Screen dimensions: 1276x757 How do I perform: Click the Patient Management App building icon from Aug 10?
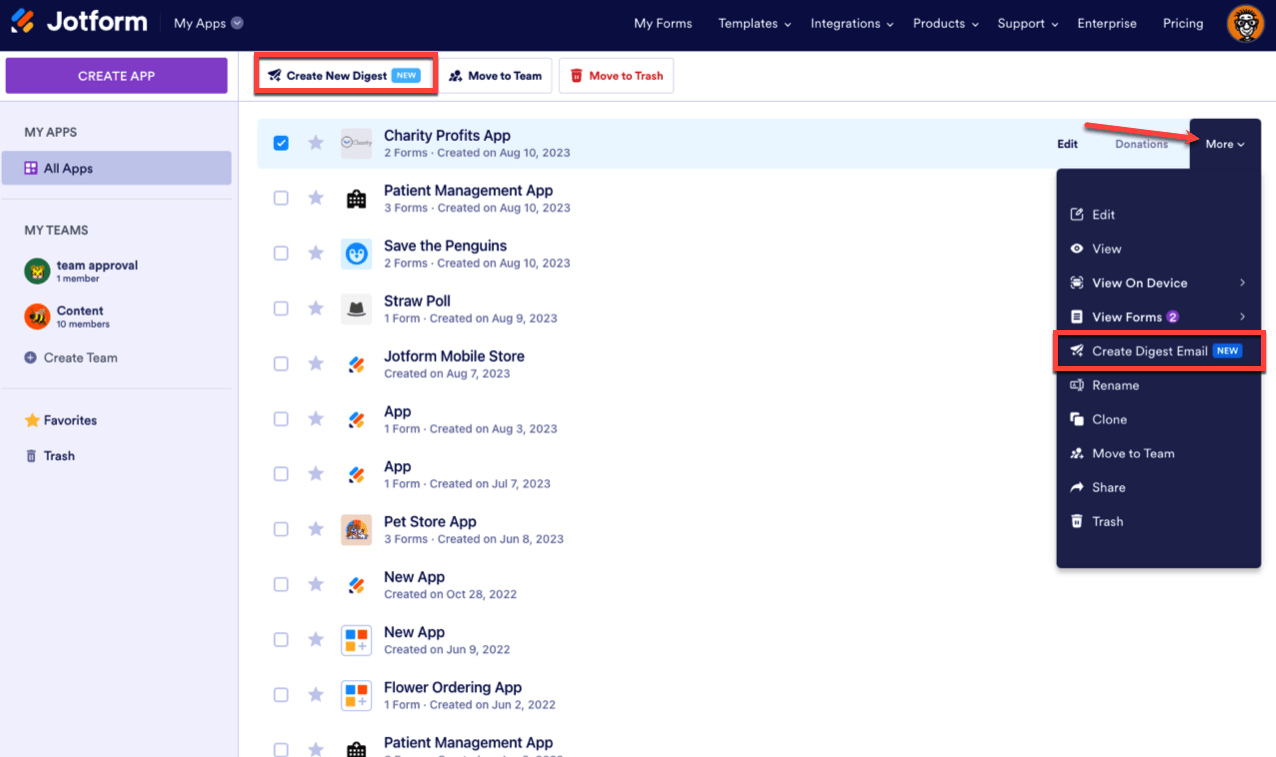356,199
